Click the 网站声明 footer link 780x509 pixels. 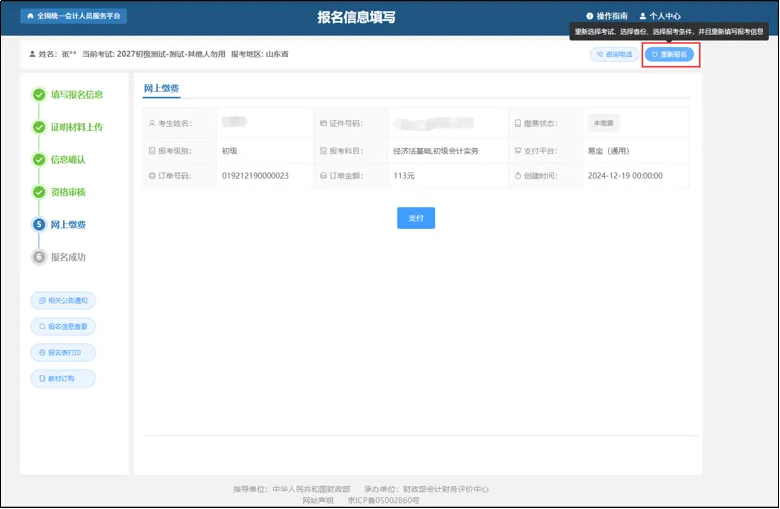pyautogui.click(x=318, y=500)
